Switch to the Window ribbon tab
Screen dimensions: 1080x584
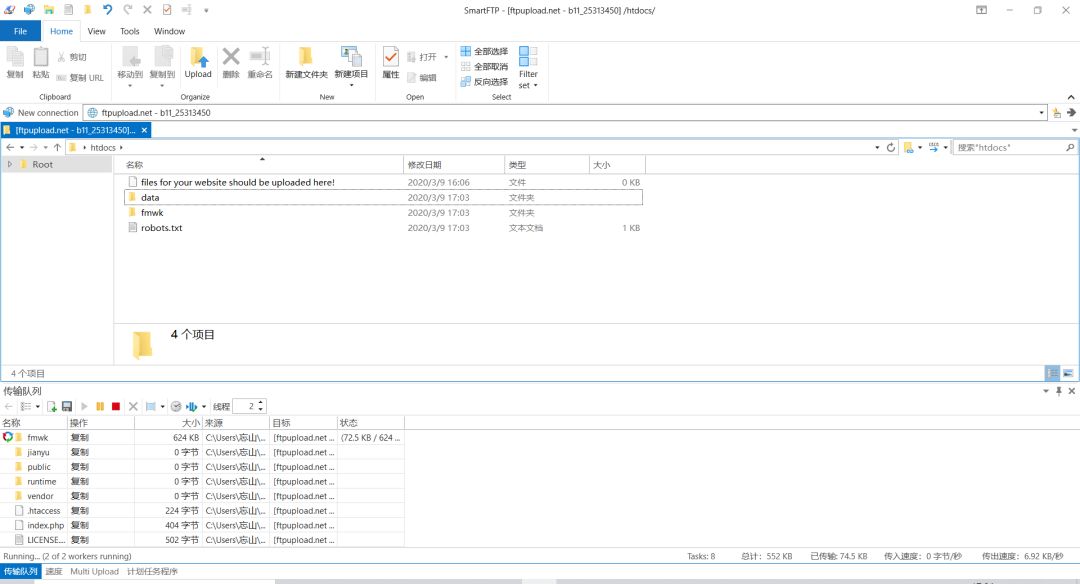pos(169,31)
